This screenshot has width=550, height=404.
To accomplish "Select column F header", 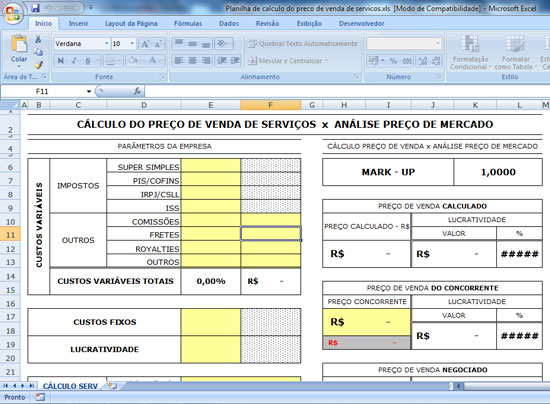I will coord(270,105).
